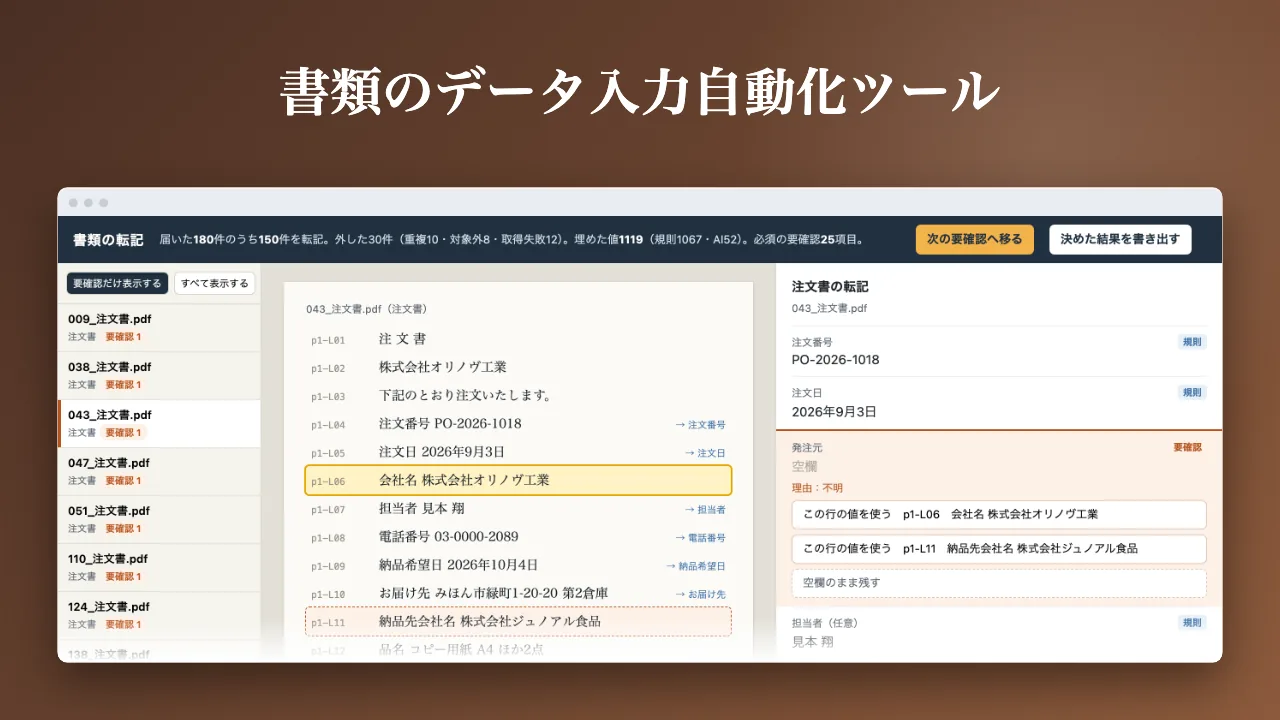Open 038_注文書.pdf in the file list

click(x=159, y=376)
